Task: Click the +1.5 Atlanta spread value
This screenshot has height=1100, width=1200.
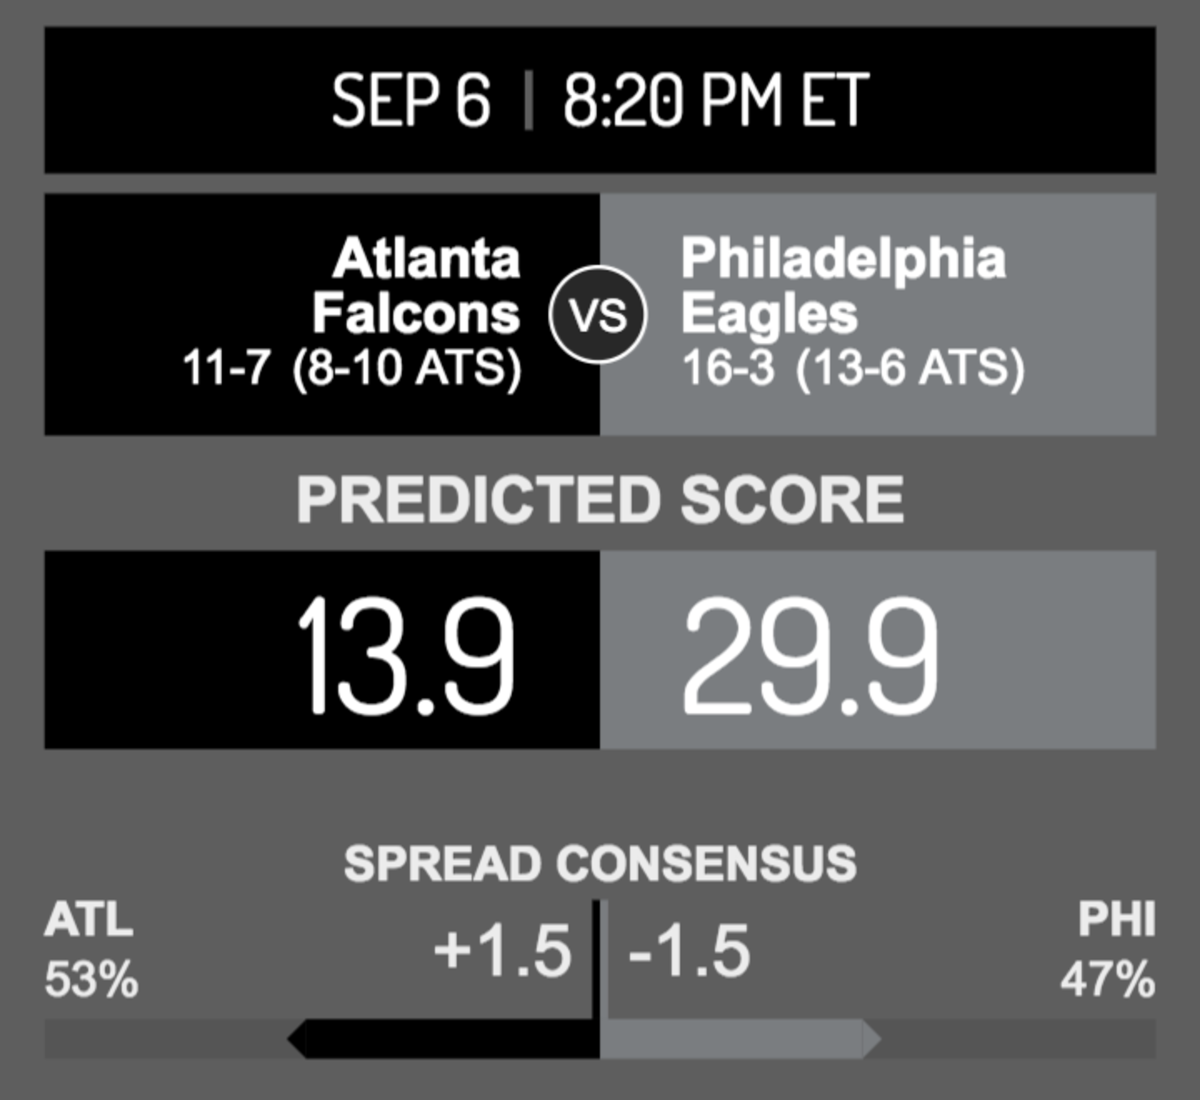Action: coord(503,950)
